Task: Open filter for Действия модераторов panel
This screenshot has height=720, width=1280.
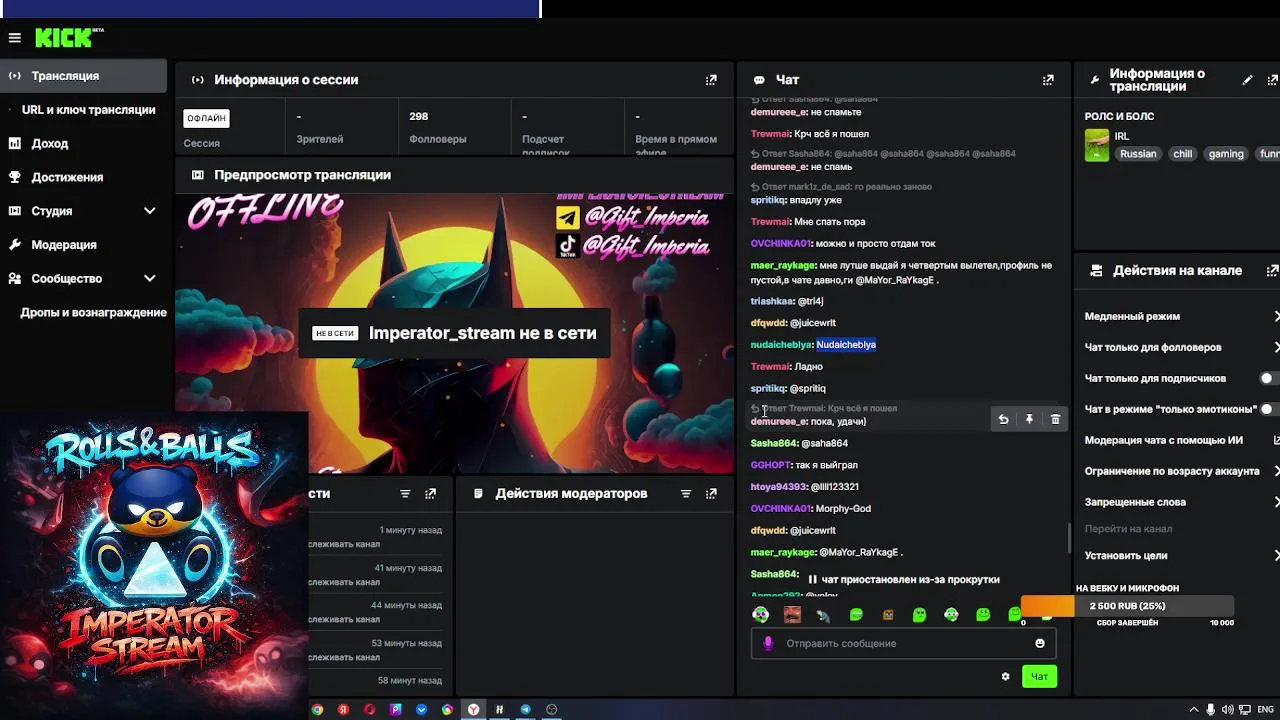Action: [686, 494]
